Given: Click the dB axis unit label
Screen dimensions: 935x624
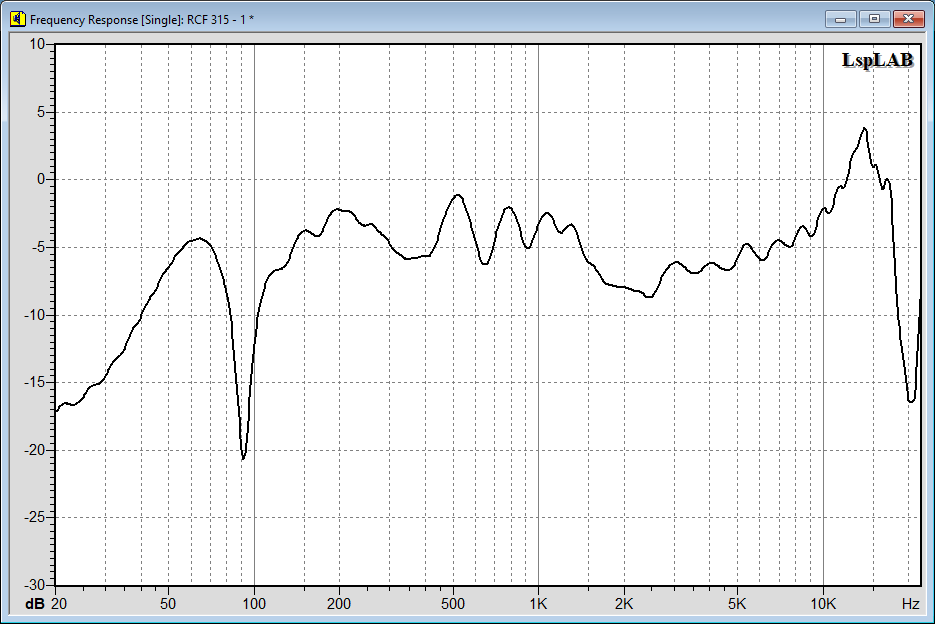Looking at the screenshot, I should 35,604.
